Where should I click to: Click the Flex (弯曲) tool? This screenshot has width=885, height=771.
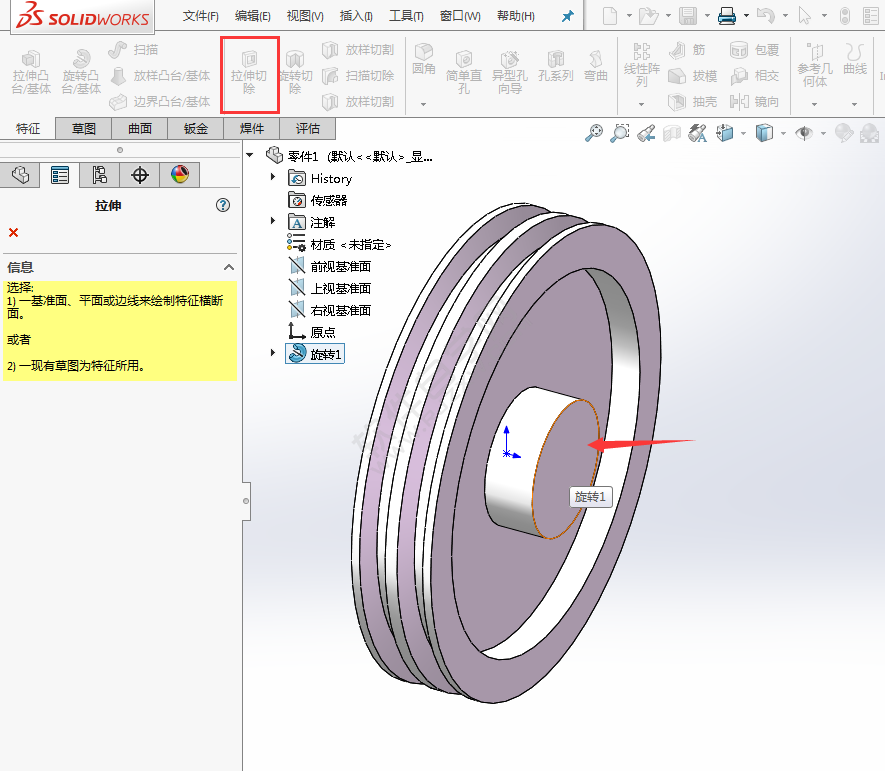tap(595, 67)
